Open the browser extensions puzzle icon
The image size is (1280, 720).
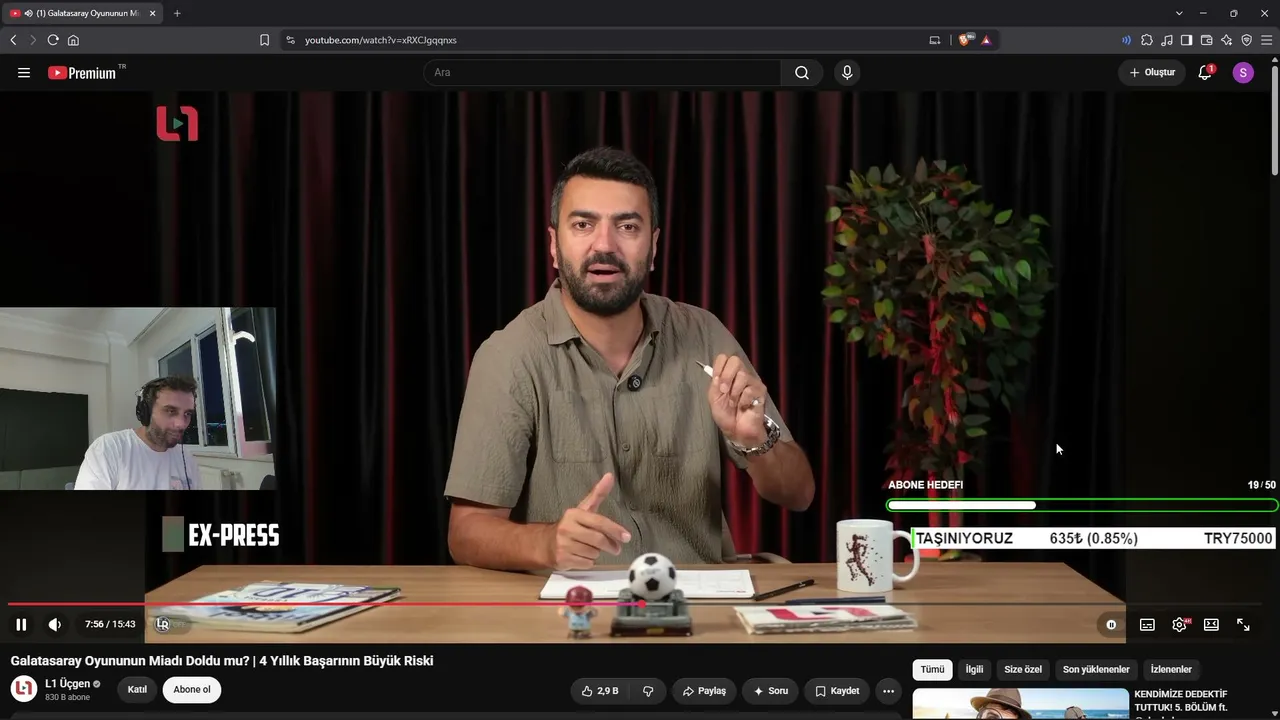coord(1147,40)
